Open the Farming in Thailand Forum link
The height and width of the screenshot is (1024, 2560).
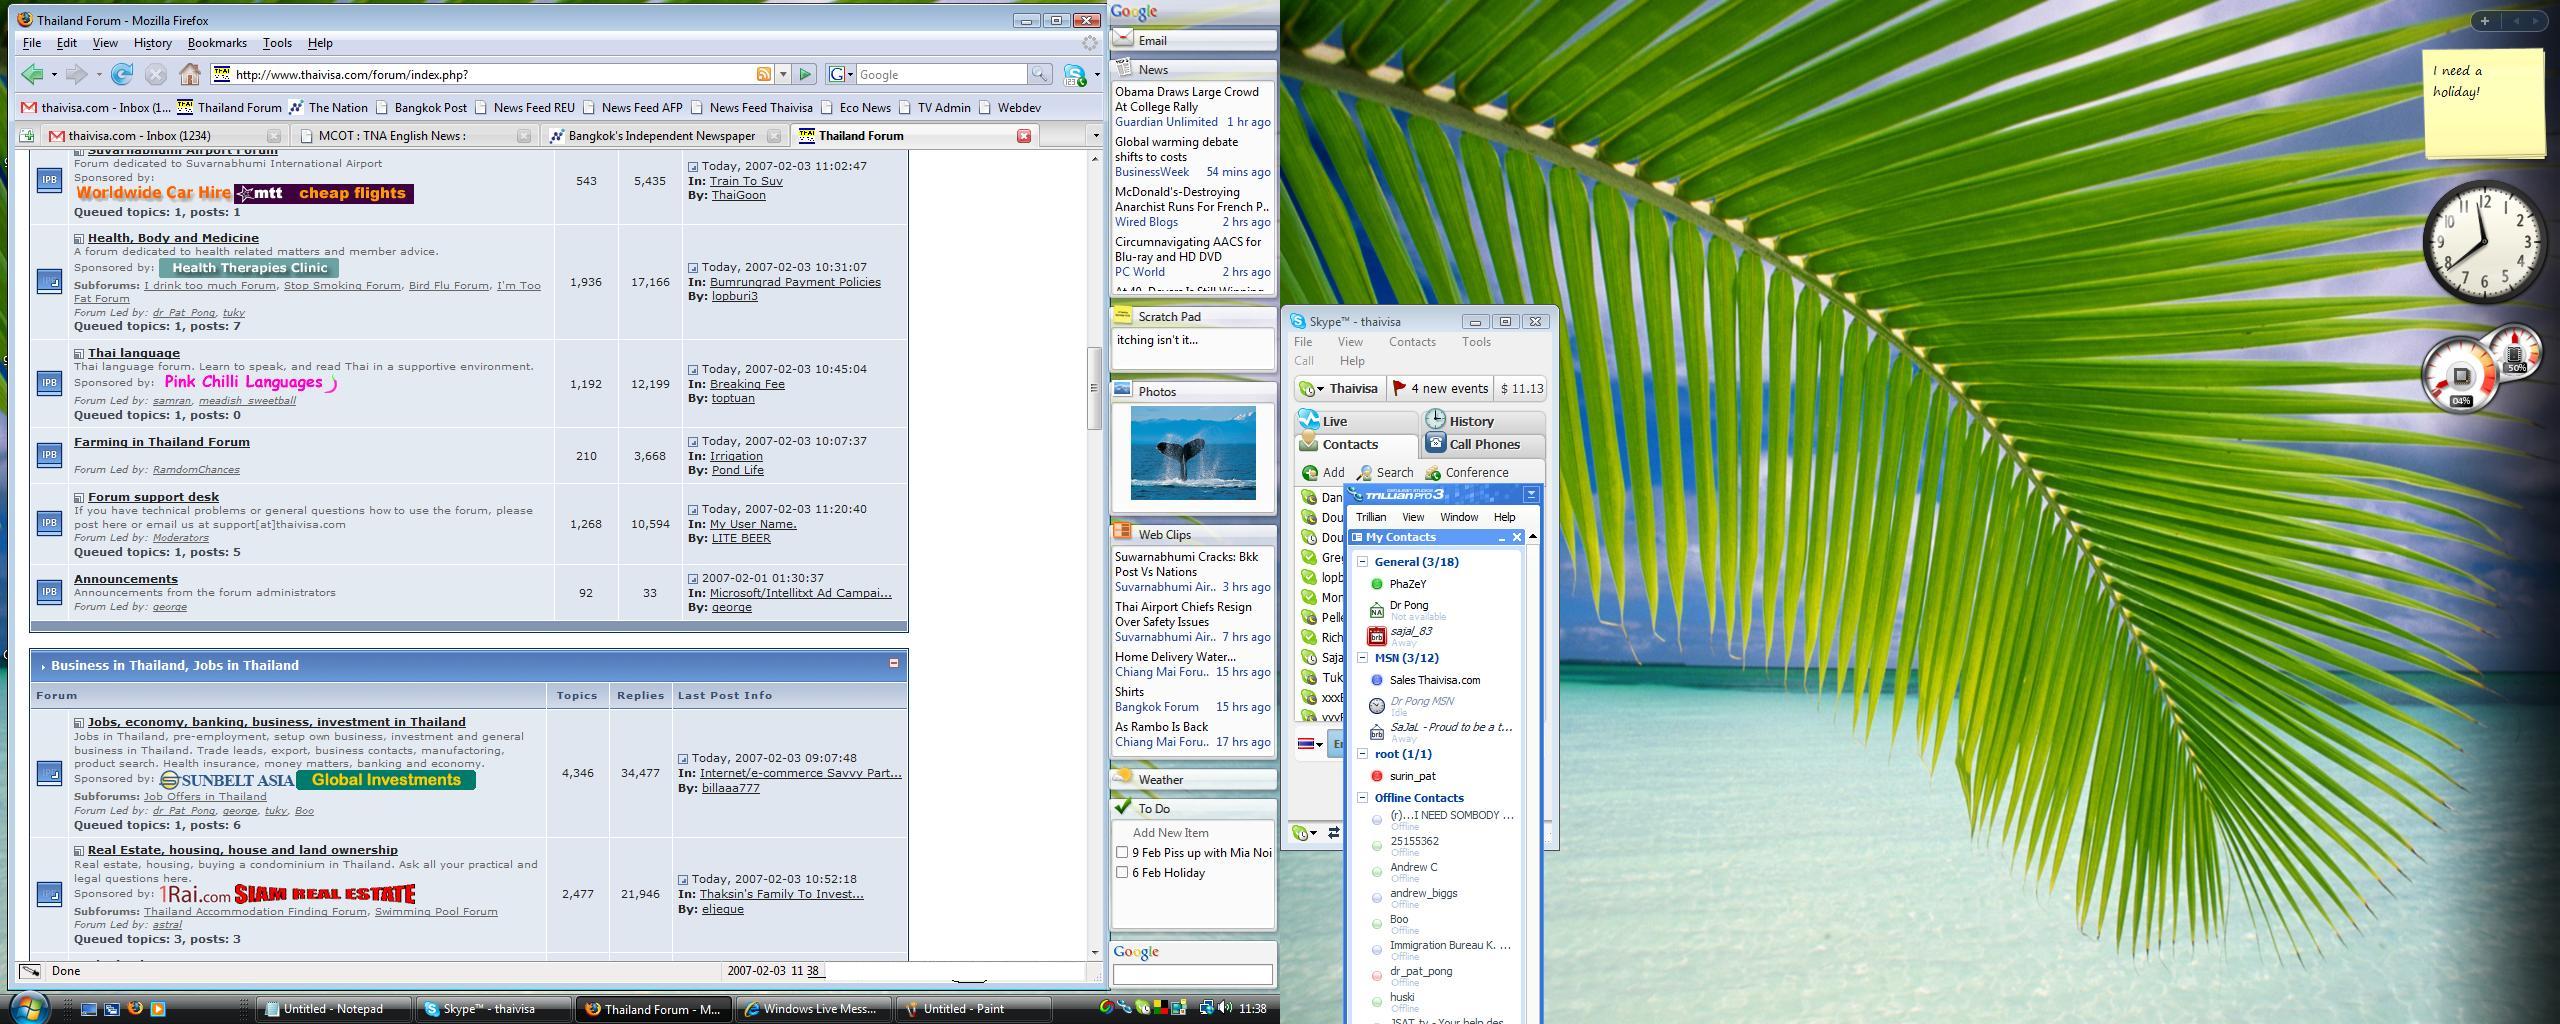point(162,442)
